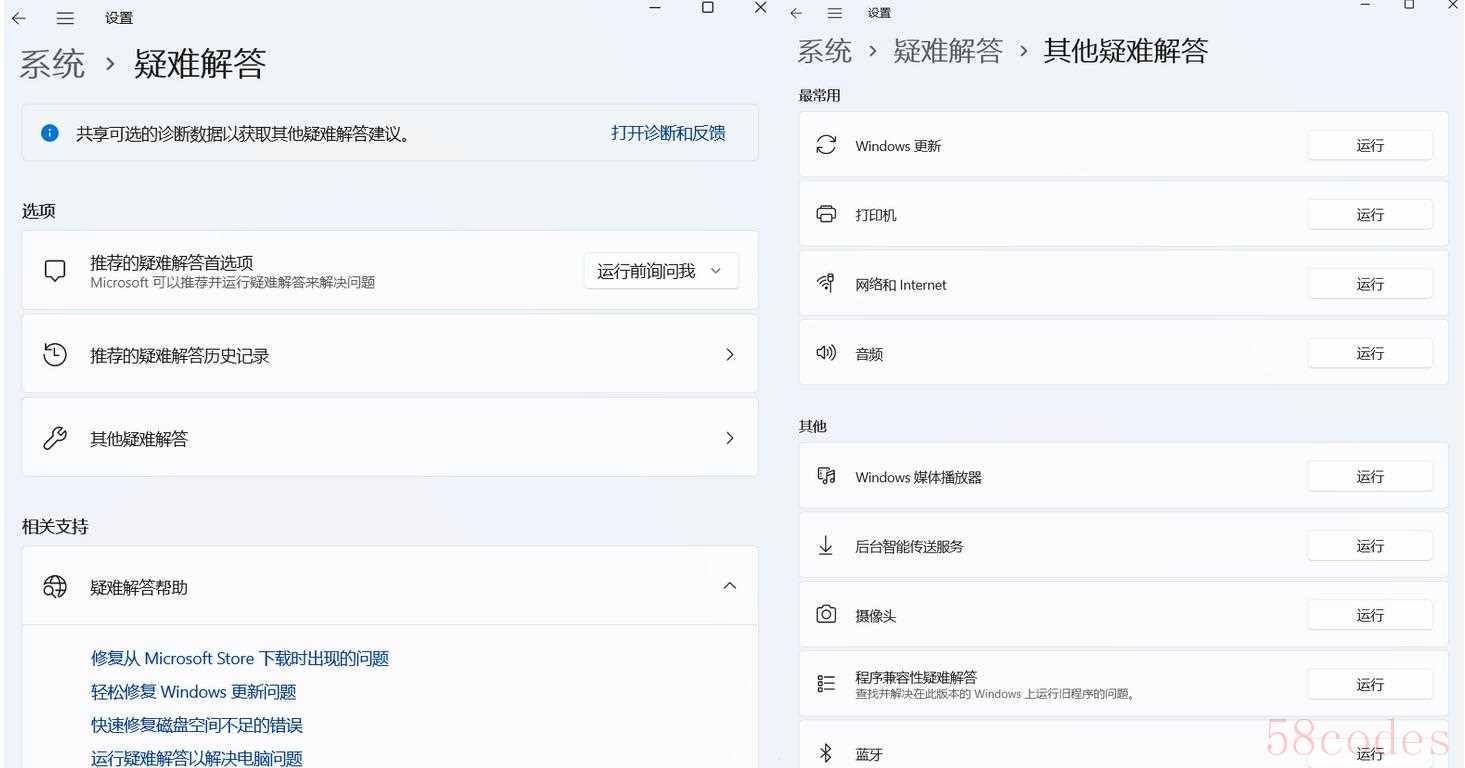Click the camera icon next to 摄像头
1465x768 pixels.
pyautogui.click(x=826, y=614)
